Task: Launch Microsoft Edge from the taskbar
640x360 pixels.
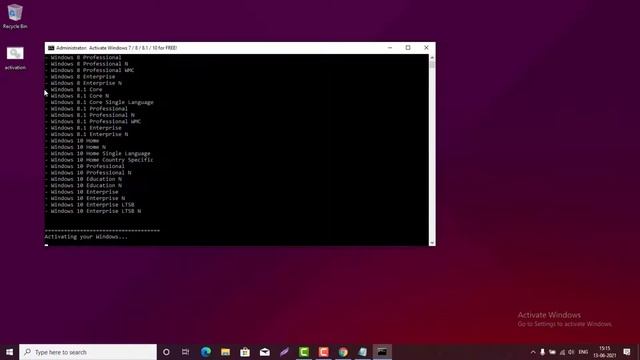Action: click(206, 352)
